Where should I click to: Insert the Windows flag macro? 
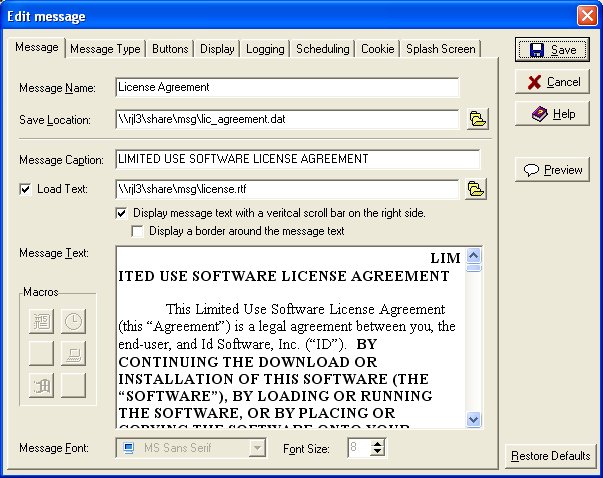pos(41,385)
